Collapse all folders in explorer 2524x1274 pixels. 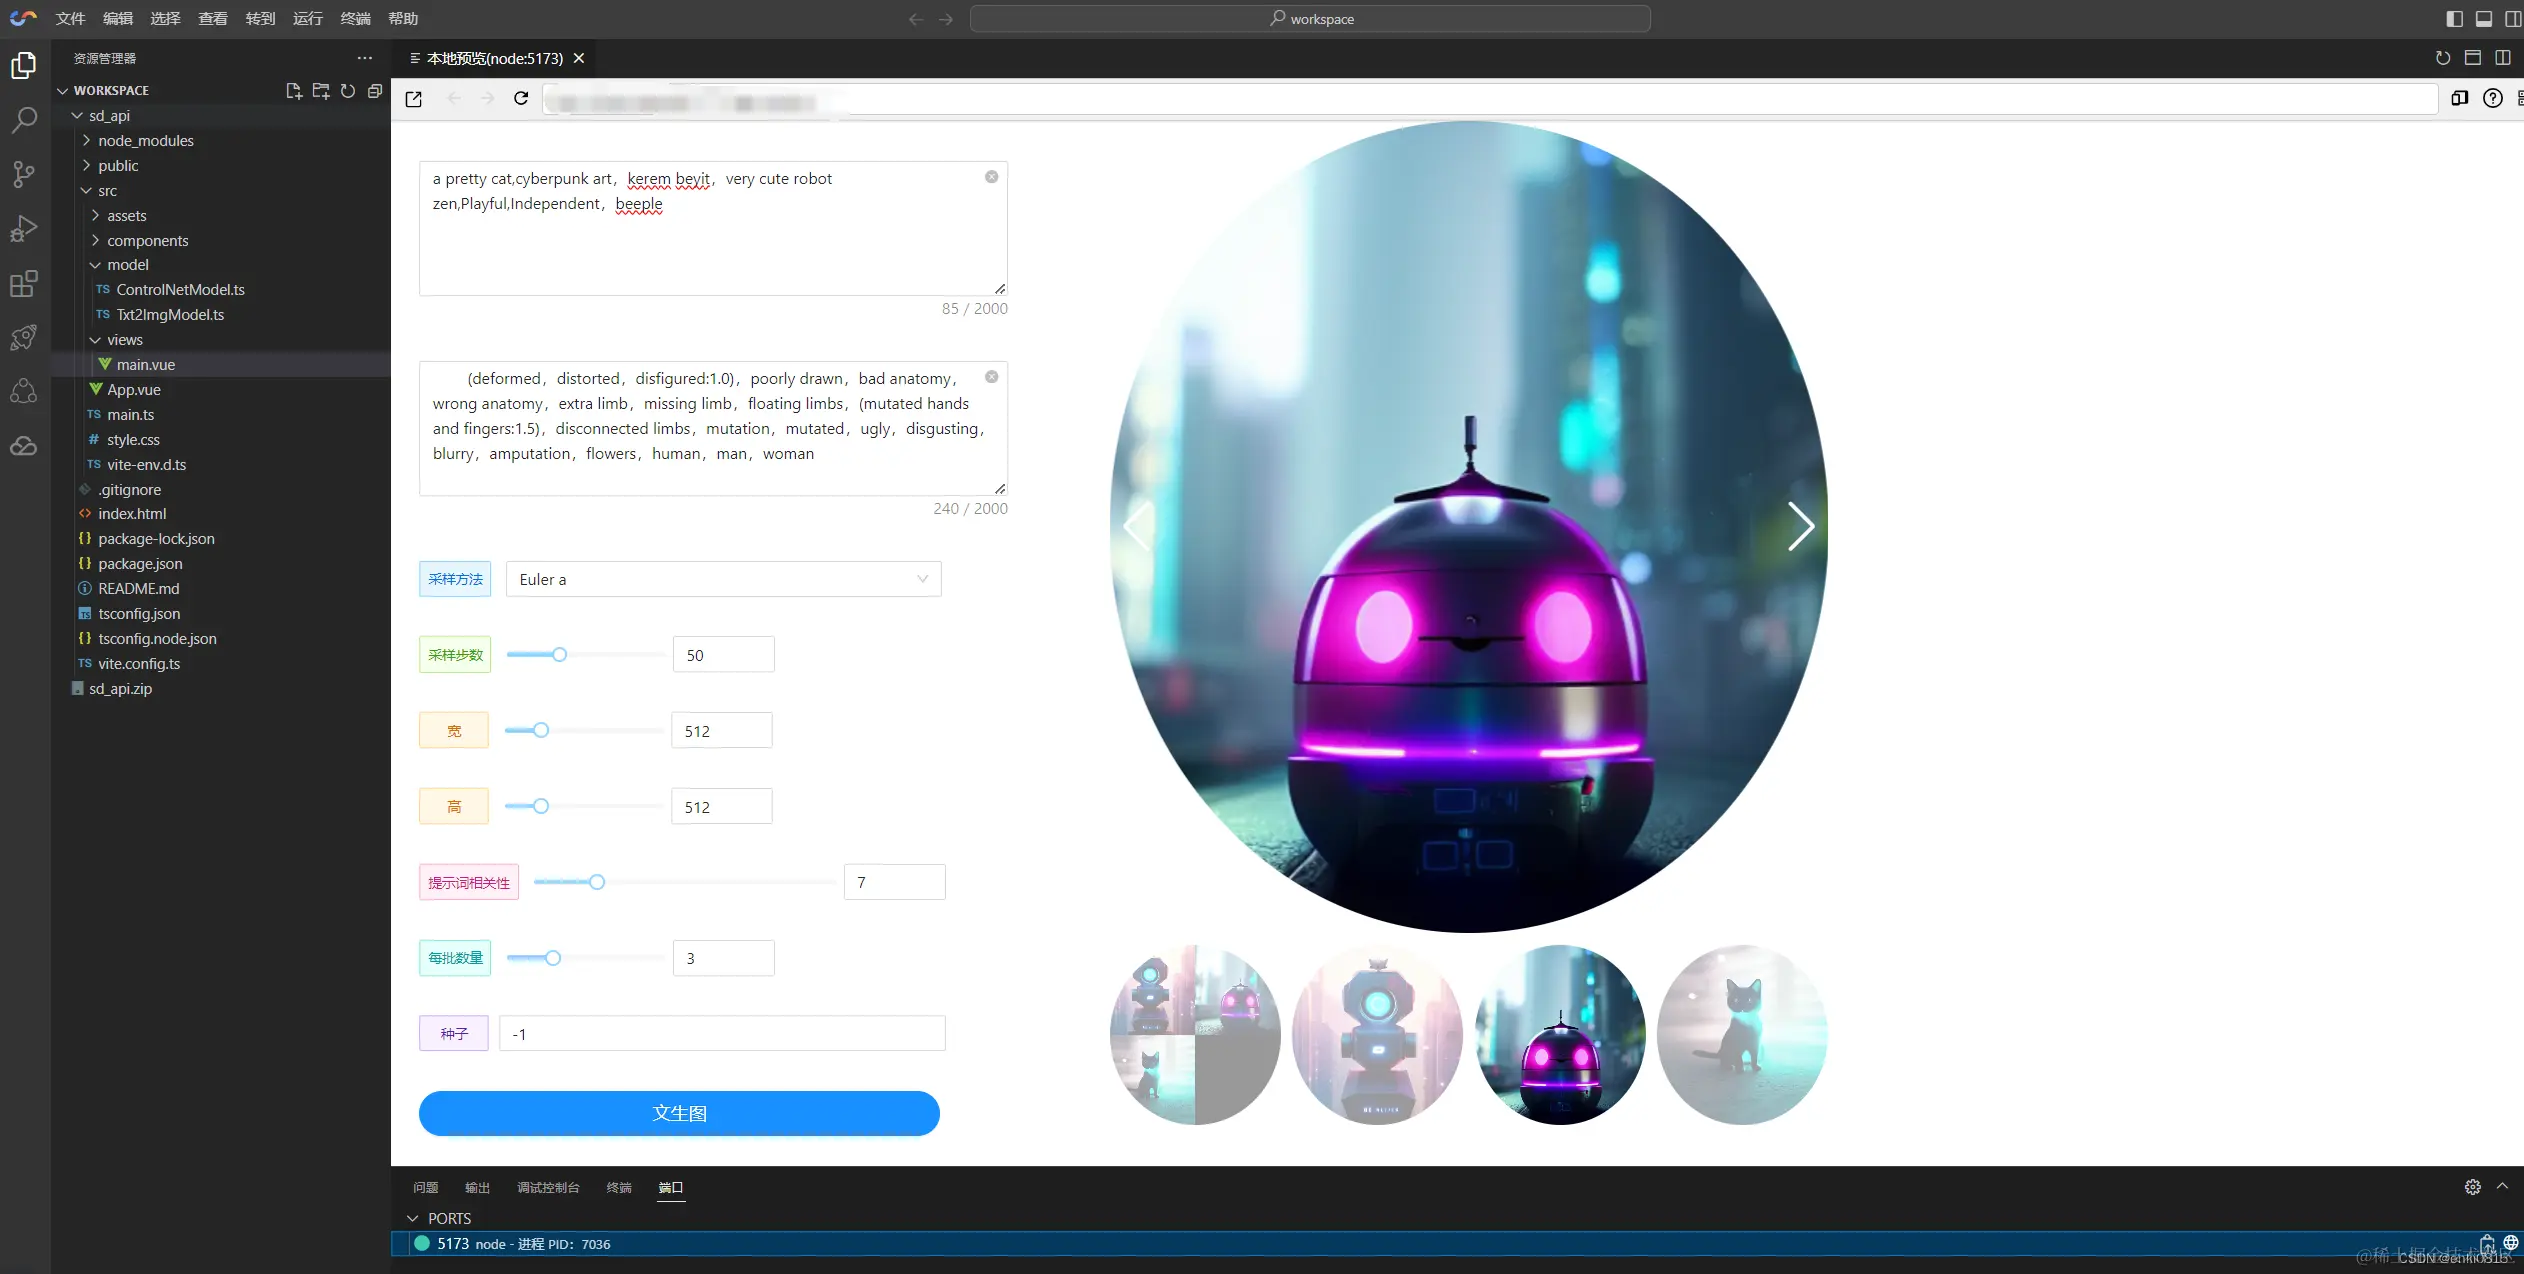(x=375, y=91)
